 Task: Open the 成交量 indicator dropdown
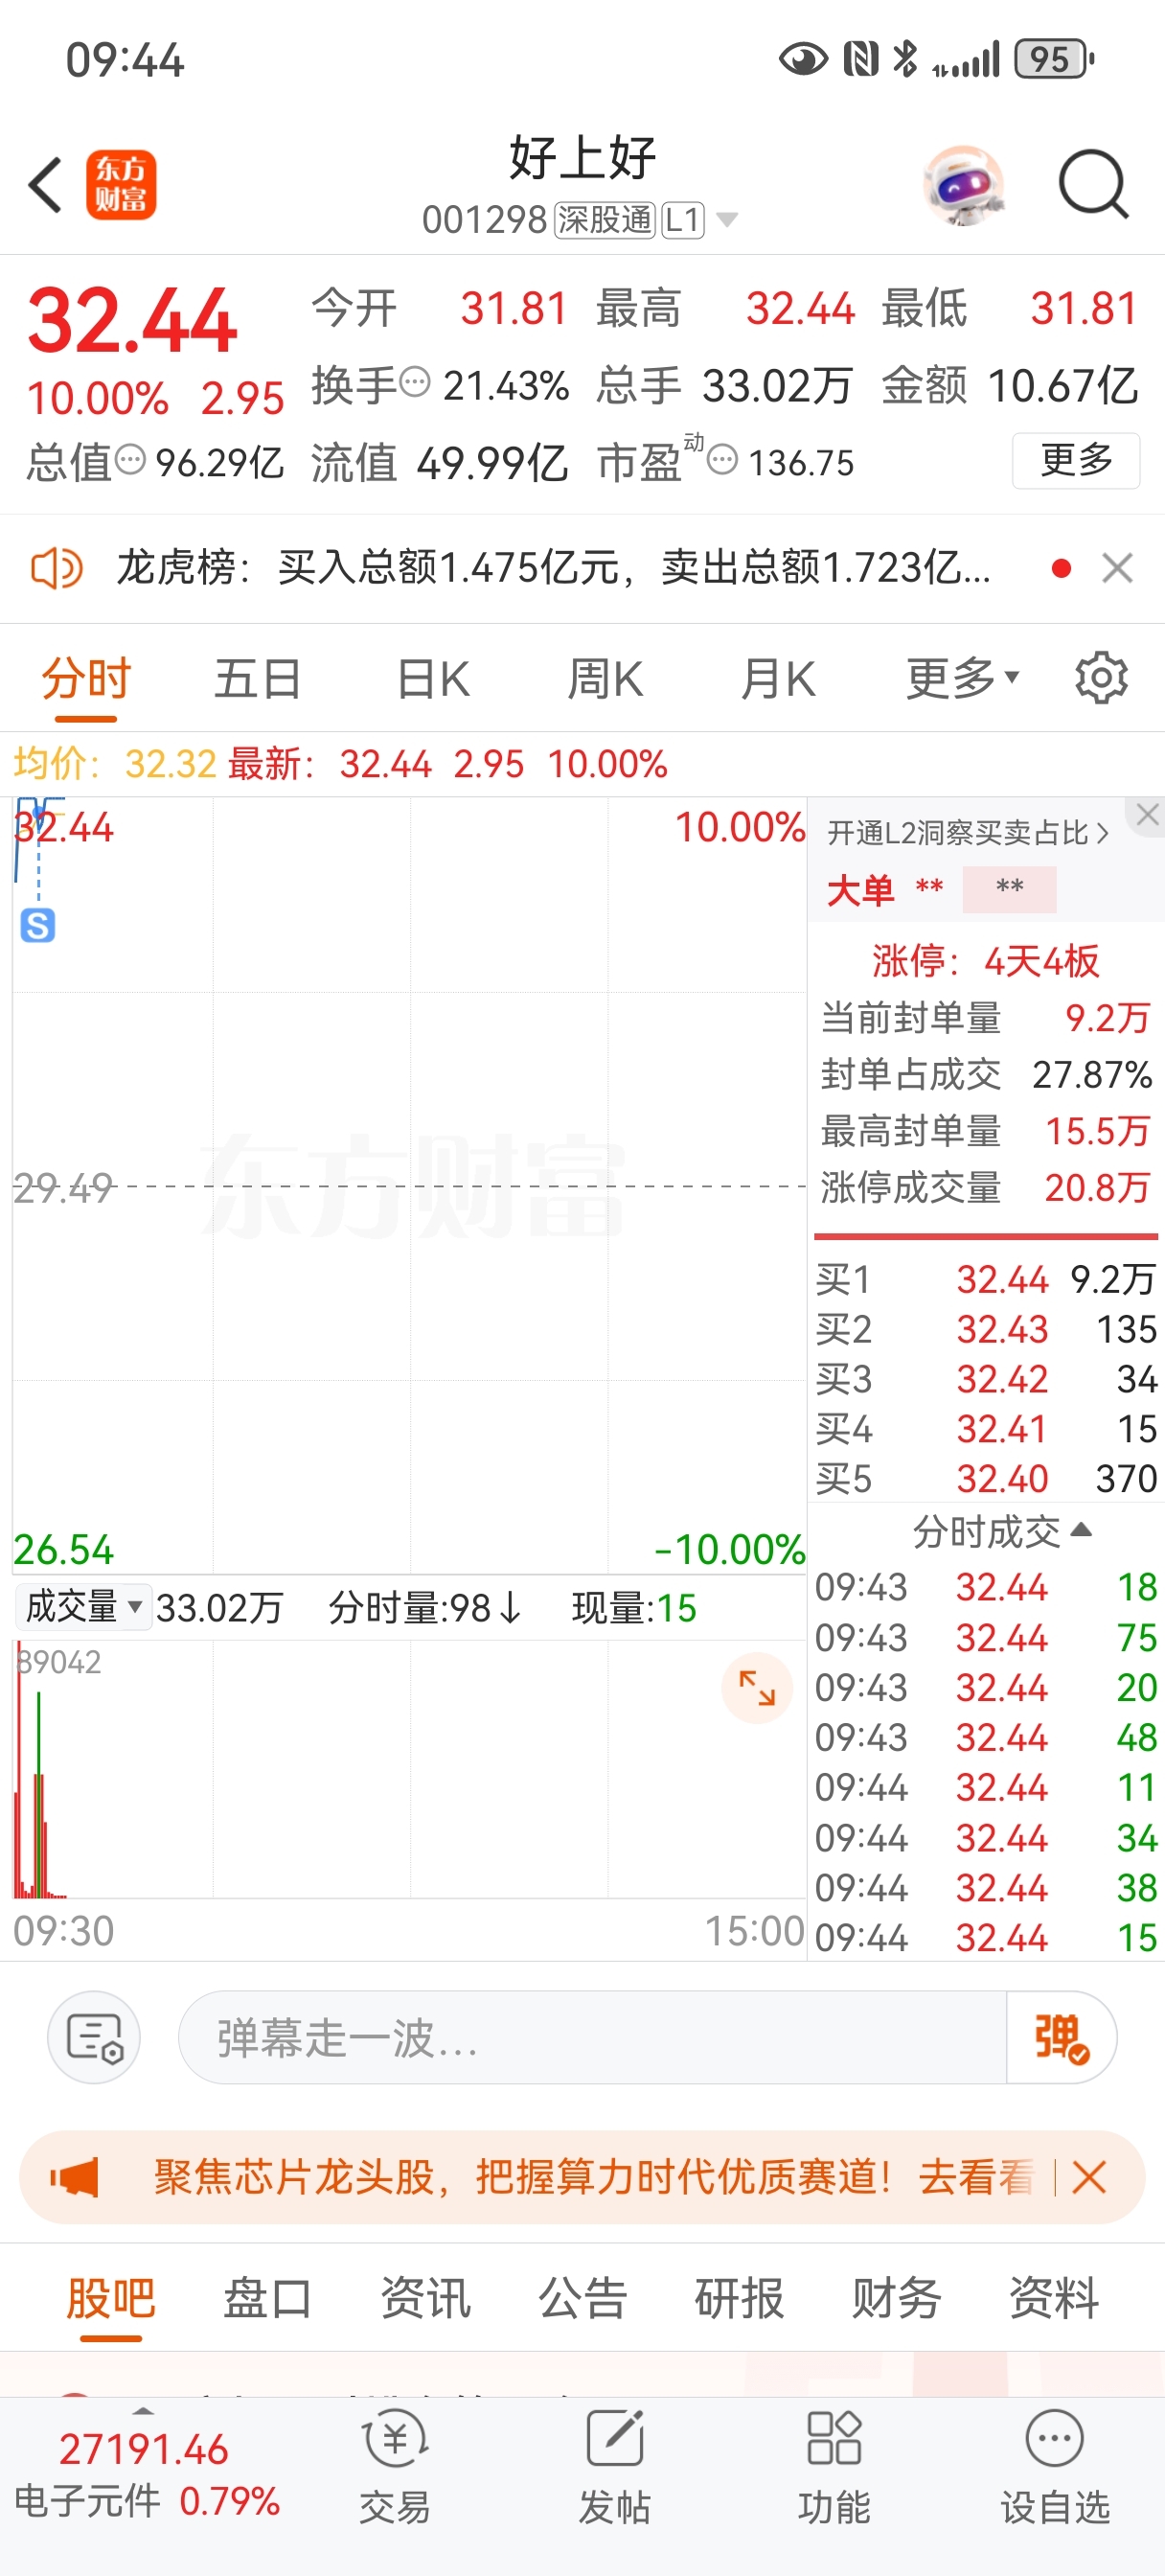tap(84, 1607)
